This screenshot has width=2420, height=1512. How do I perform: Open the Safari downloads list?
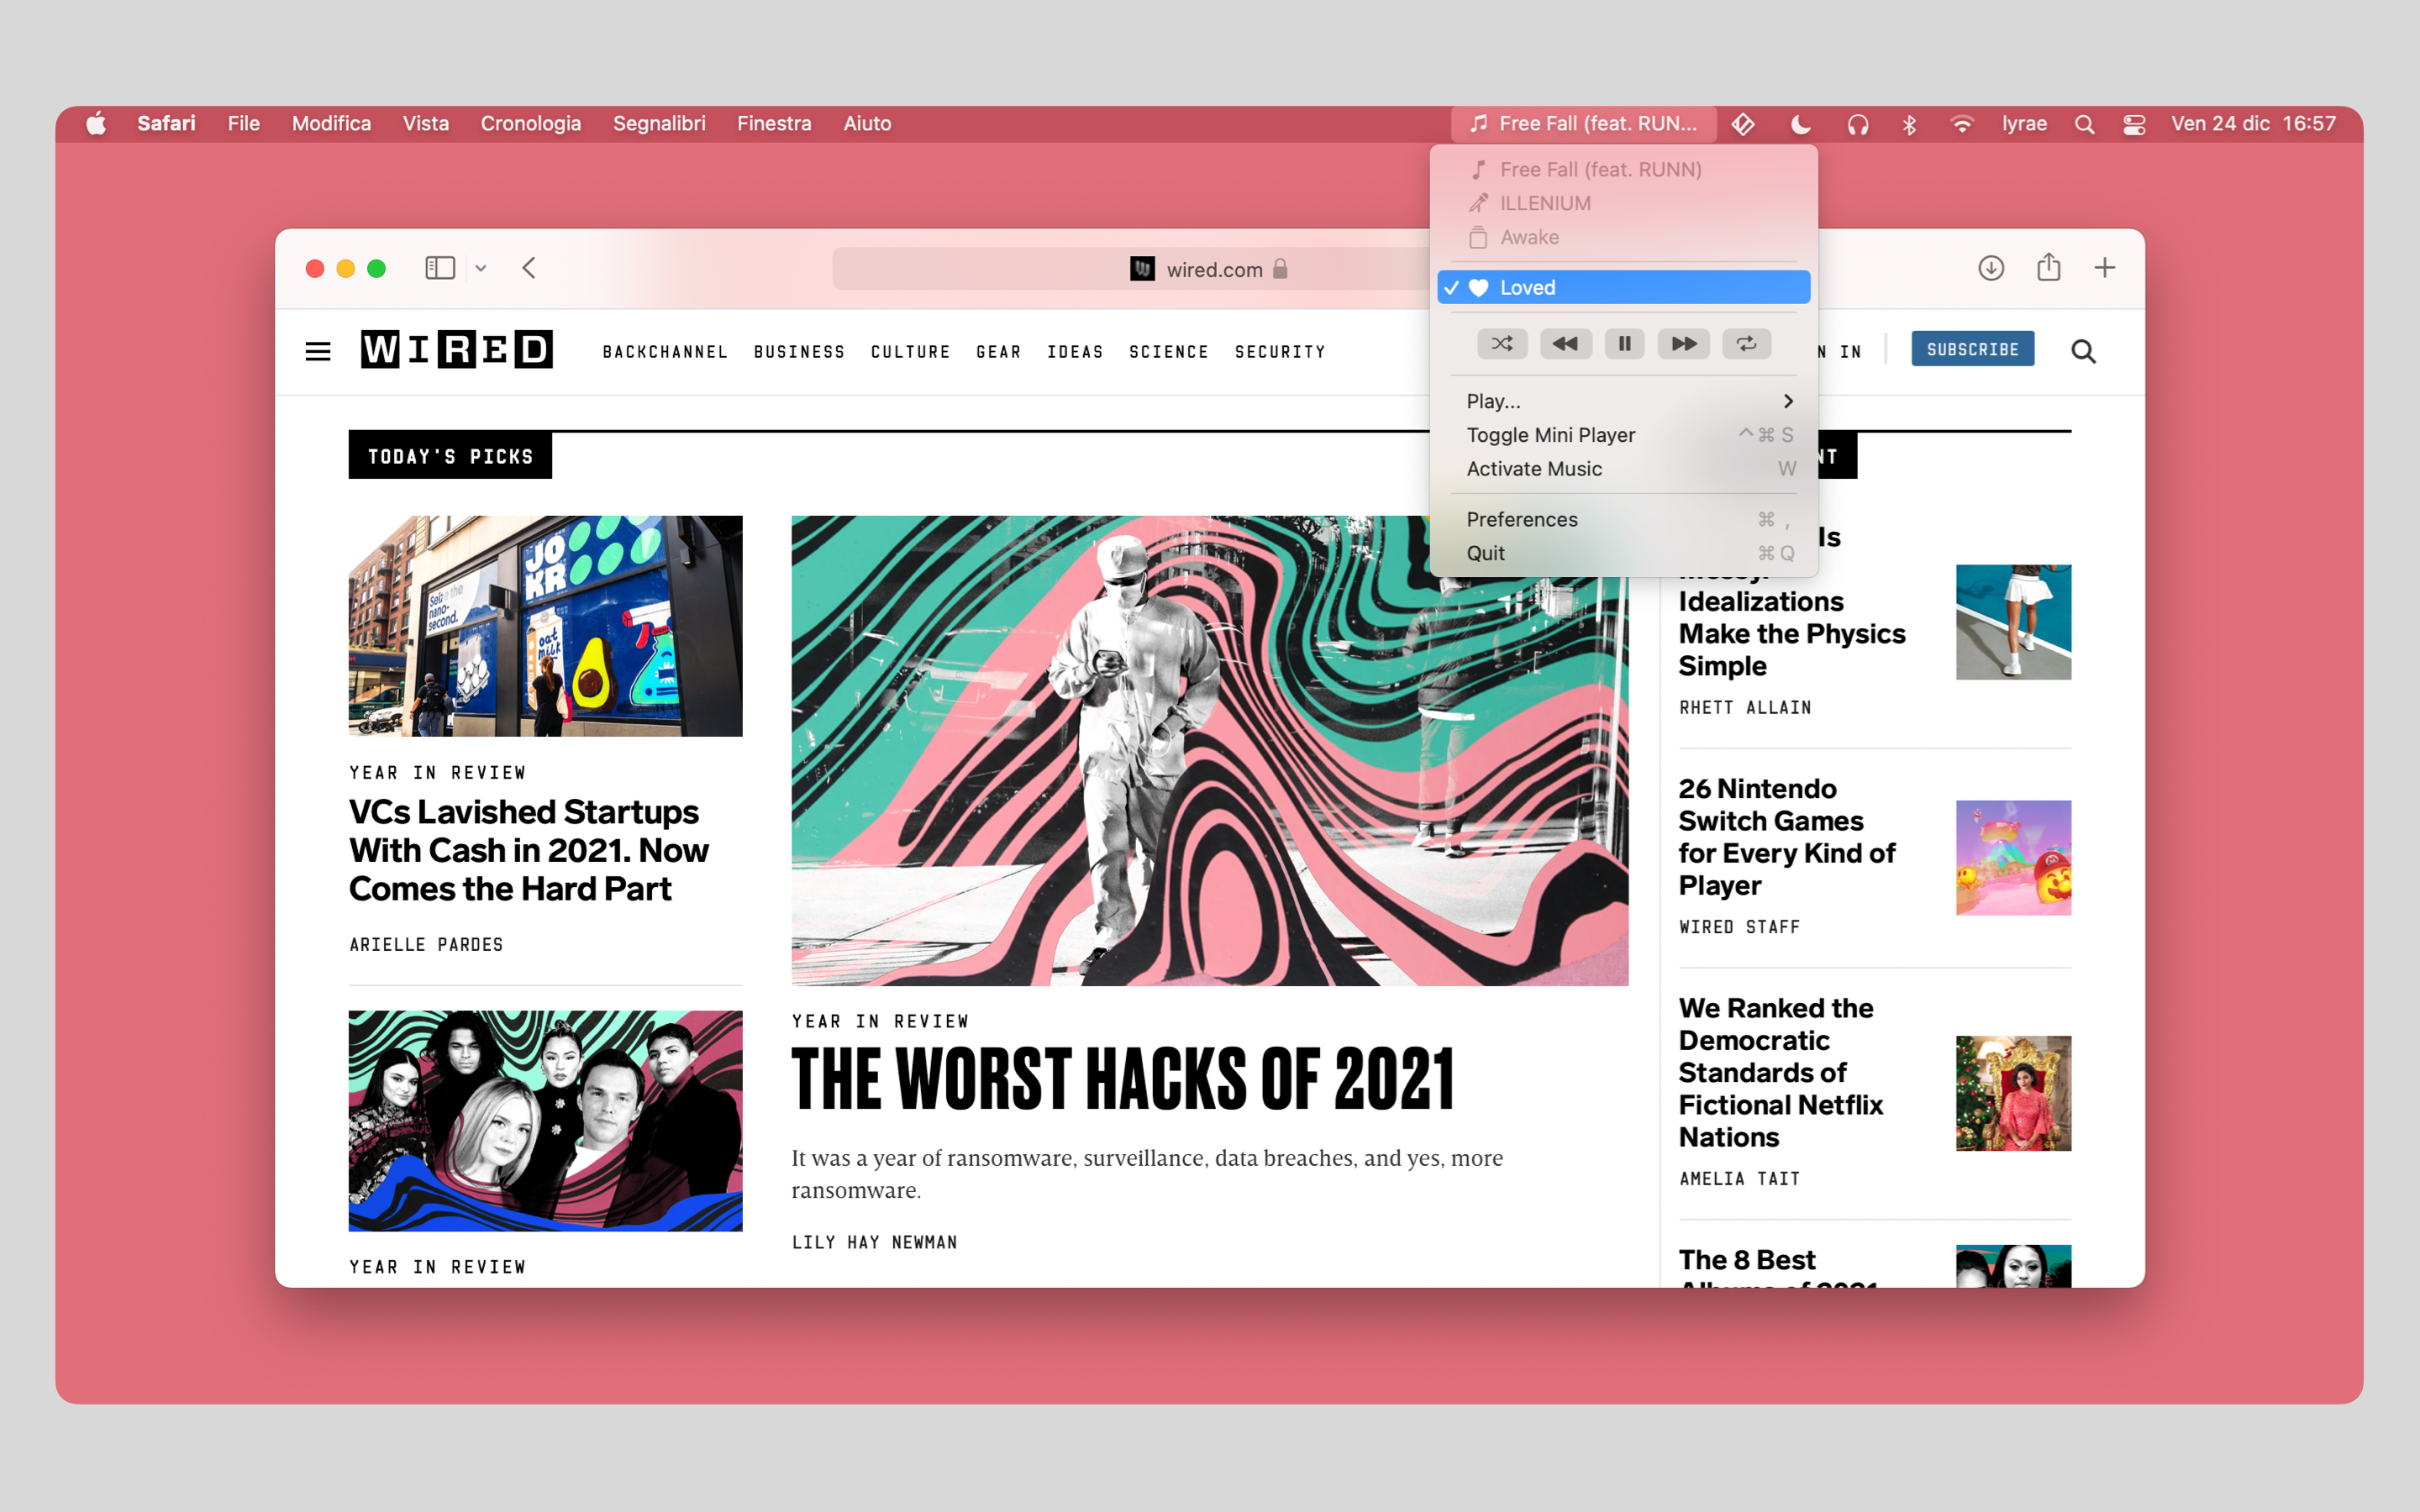tap(1991, 268)
